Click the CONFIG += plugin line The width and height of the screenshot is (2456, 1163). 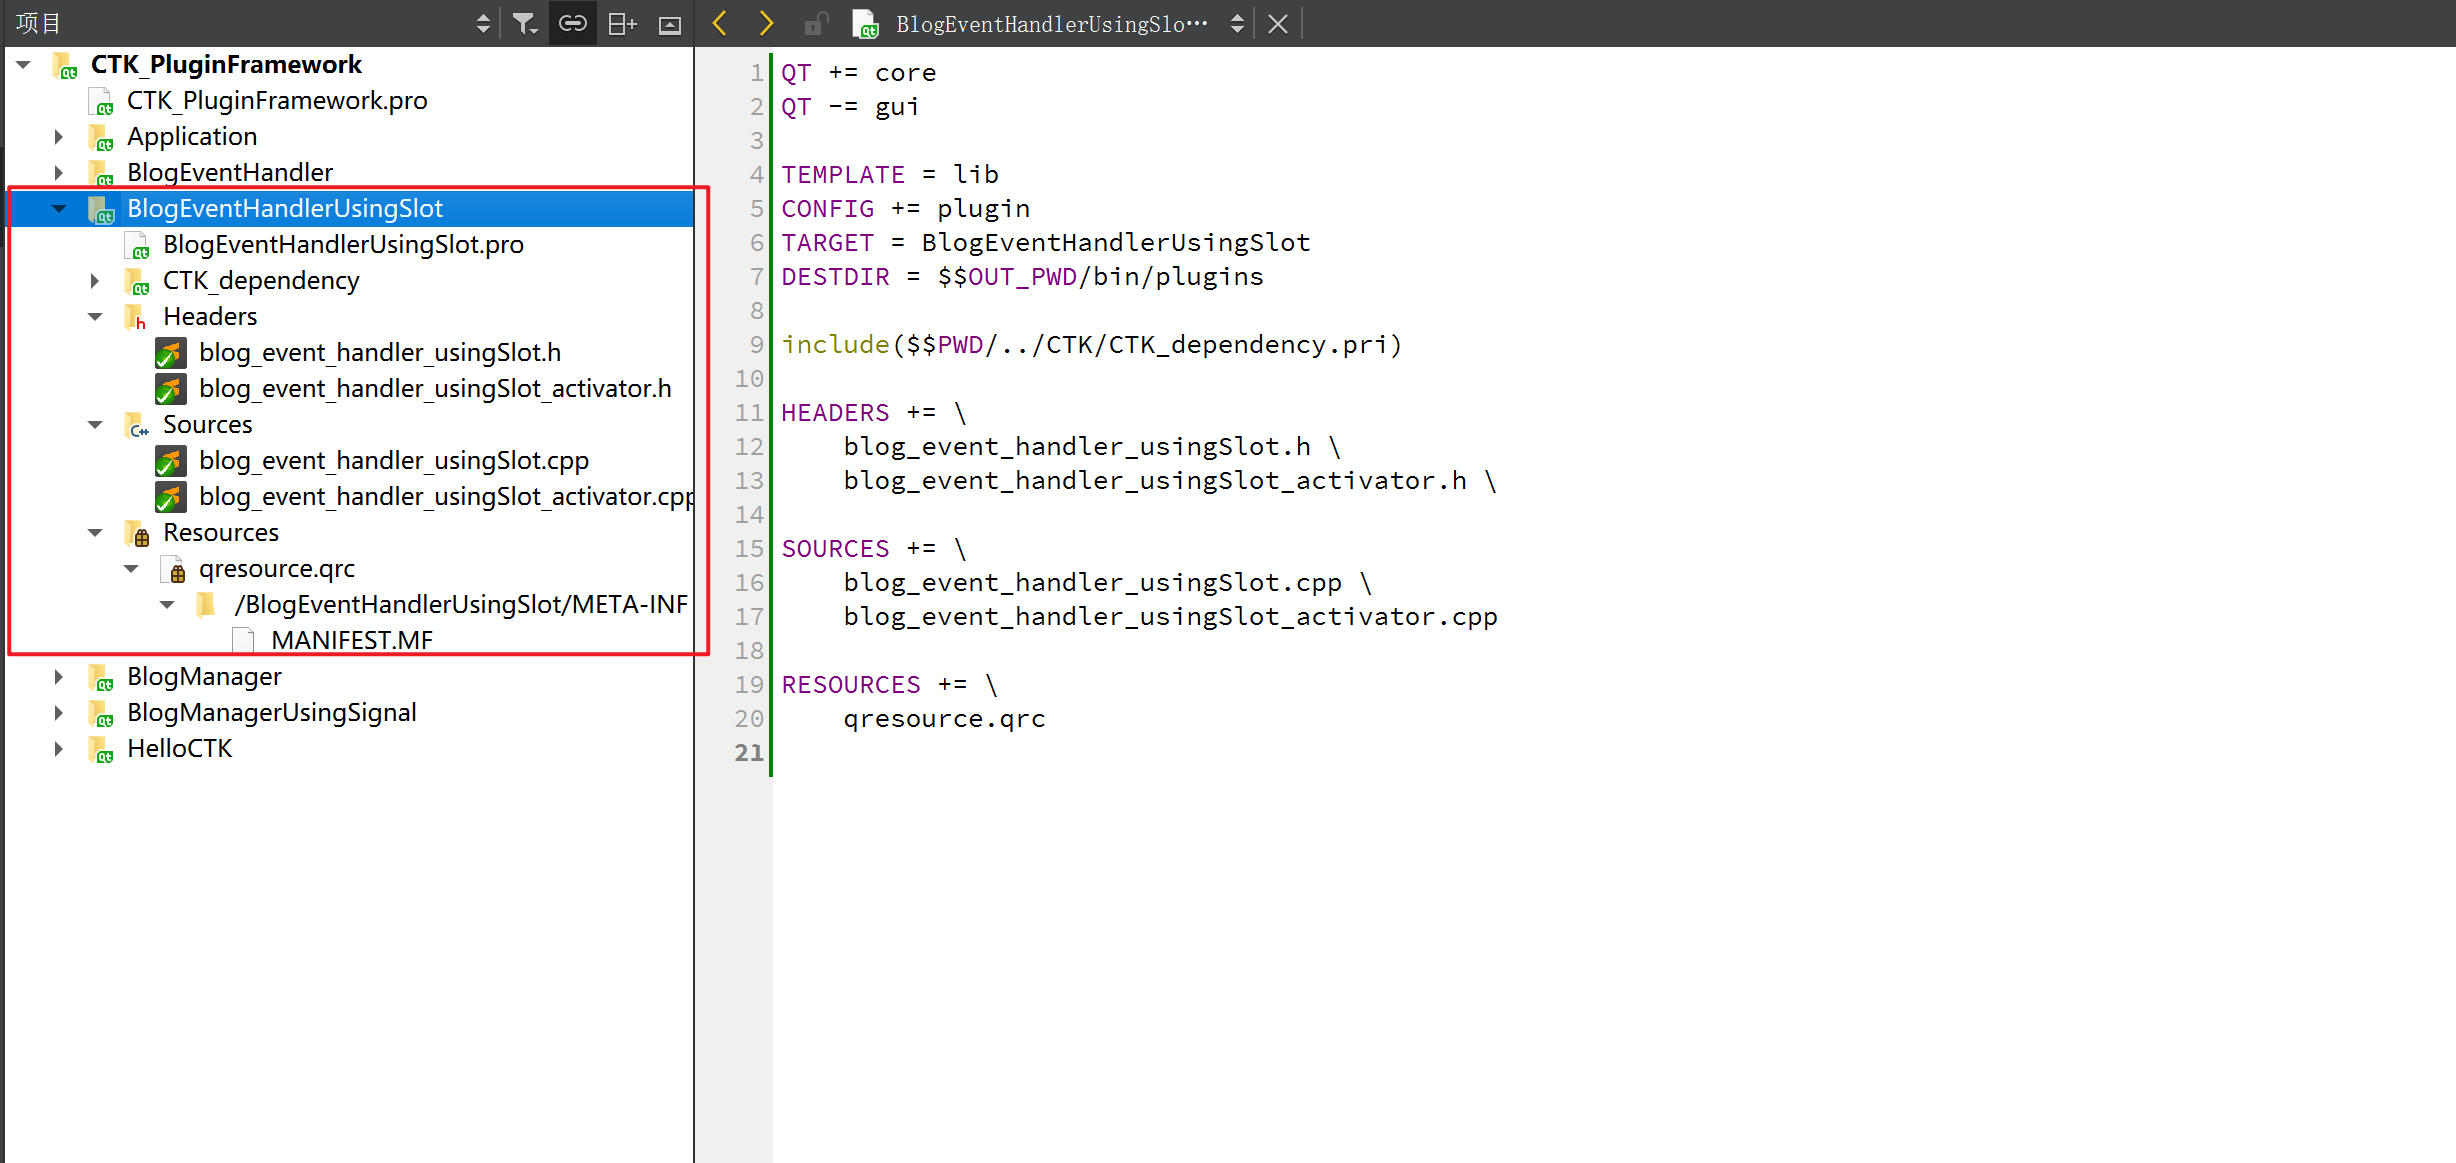905,209
